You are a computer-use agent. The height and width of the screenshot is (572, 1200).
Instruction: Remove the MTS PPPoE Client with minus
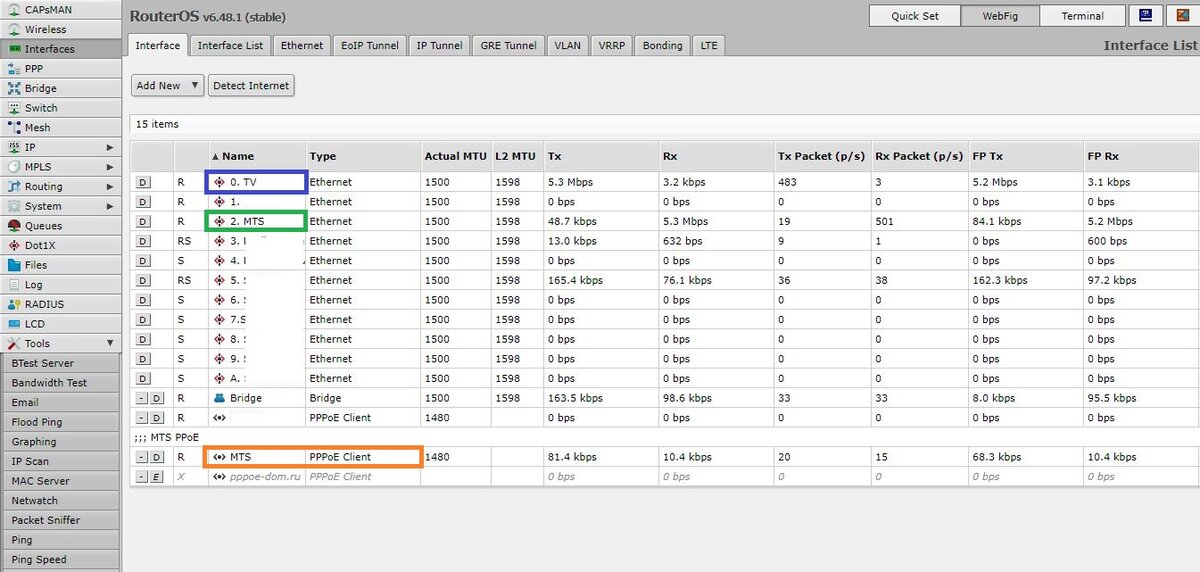[x=142, y=457]
